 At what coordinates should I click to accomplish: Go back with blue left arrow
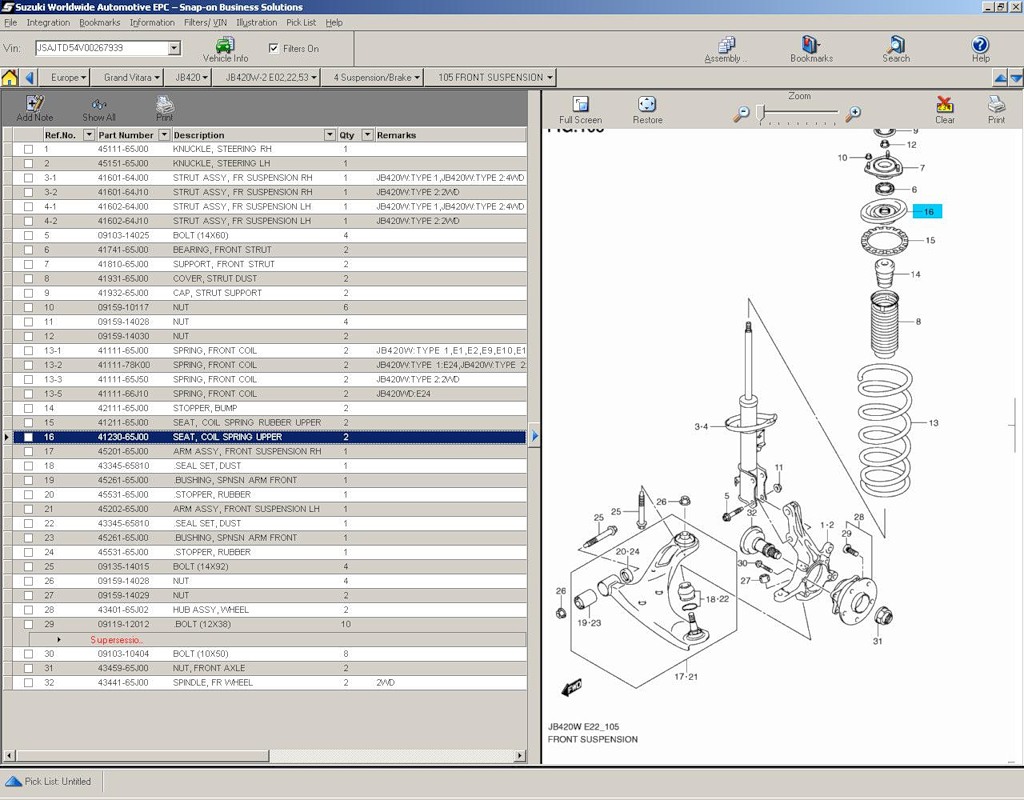point(29,78)
